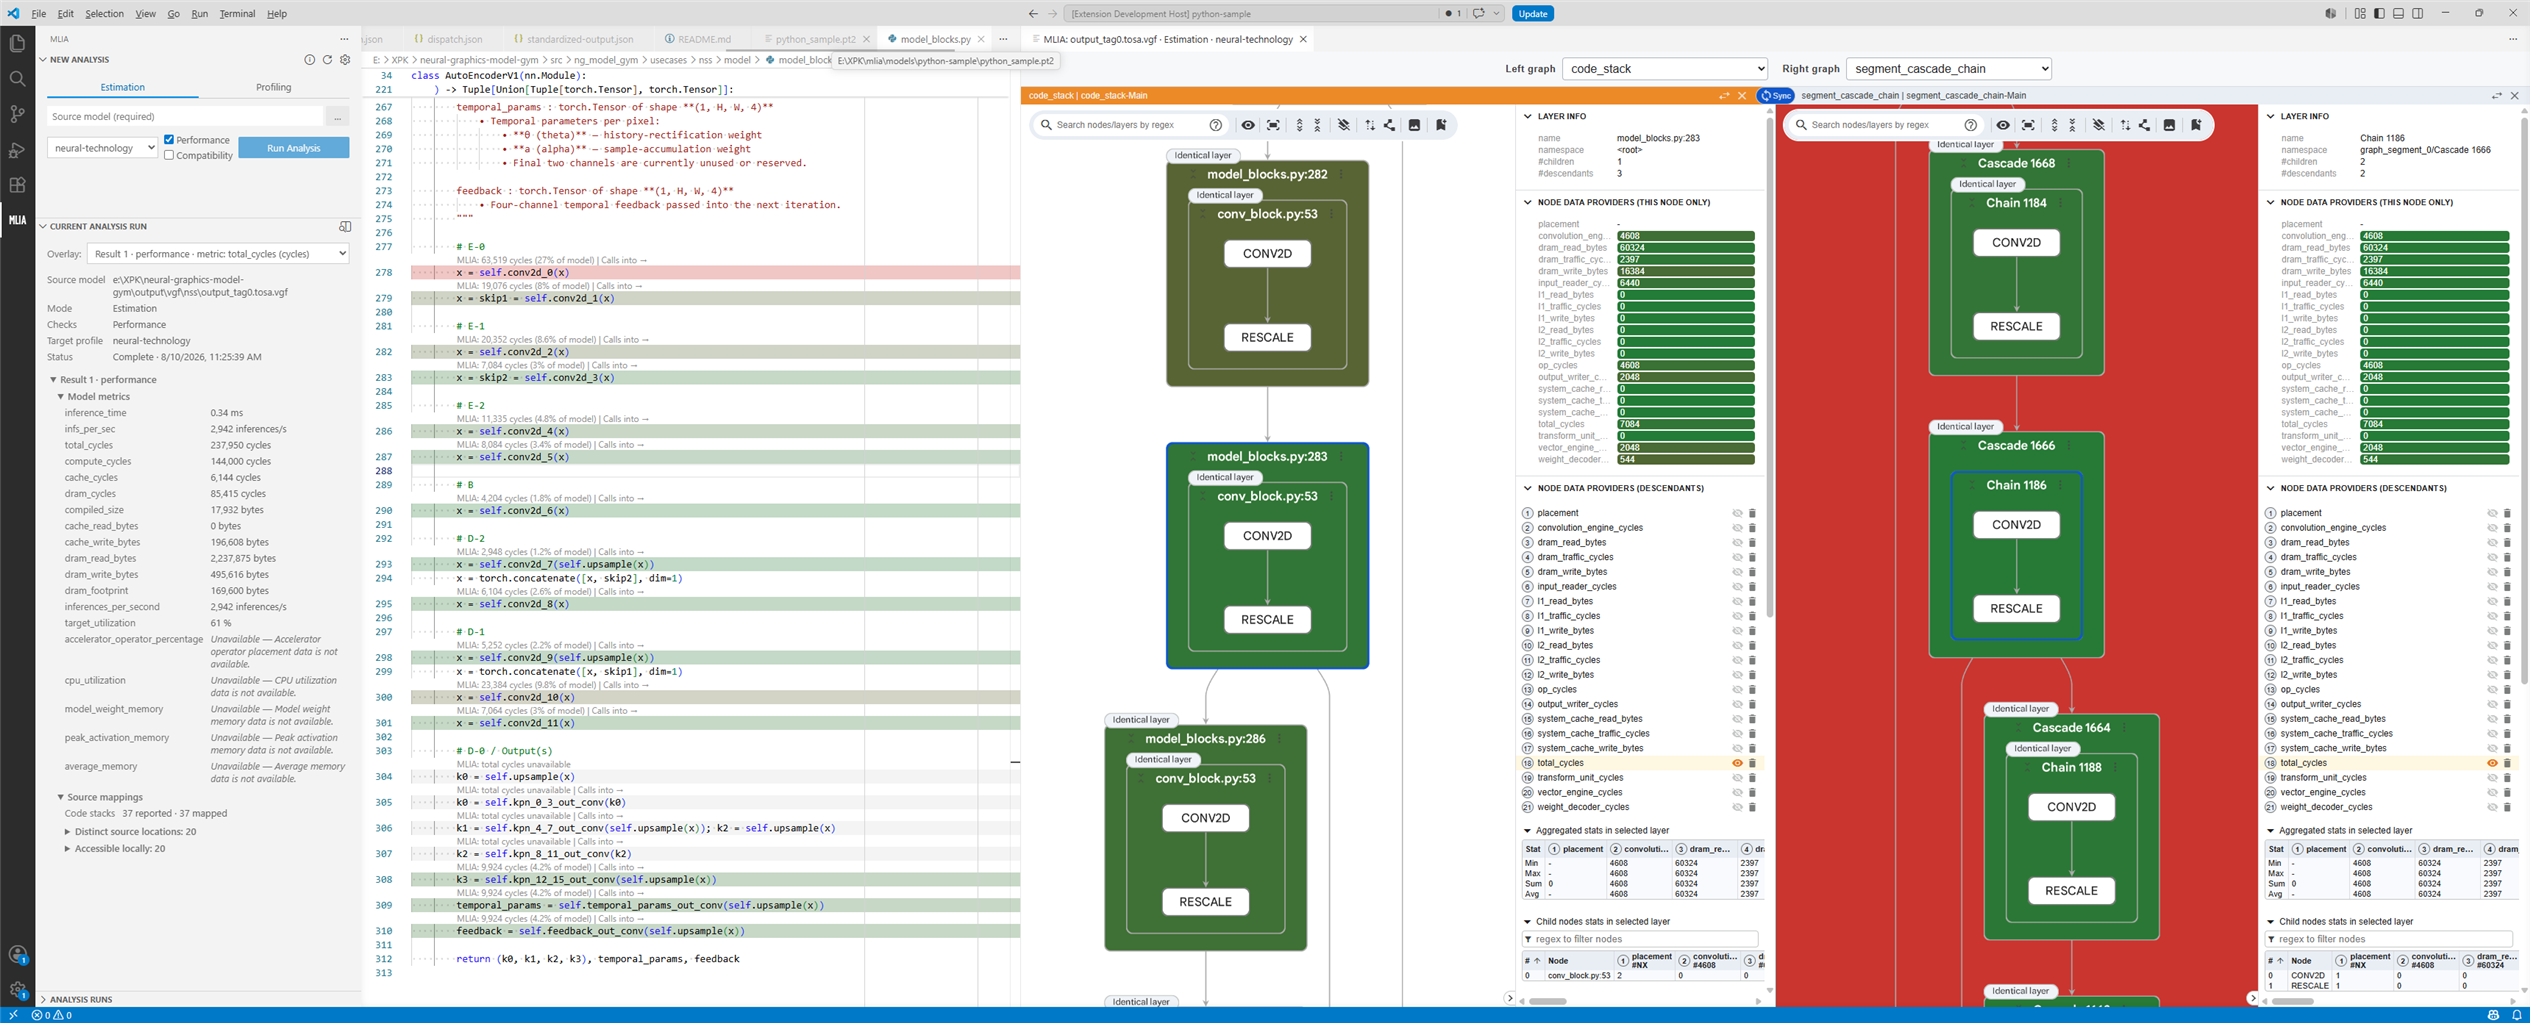Toggle total_cycles visibility in right descendants list
This screenshot has height=1023, width=2530.
(x=2492, y=763)
